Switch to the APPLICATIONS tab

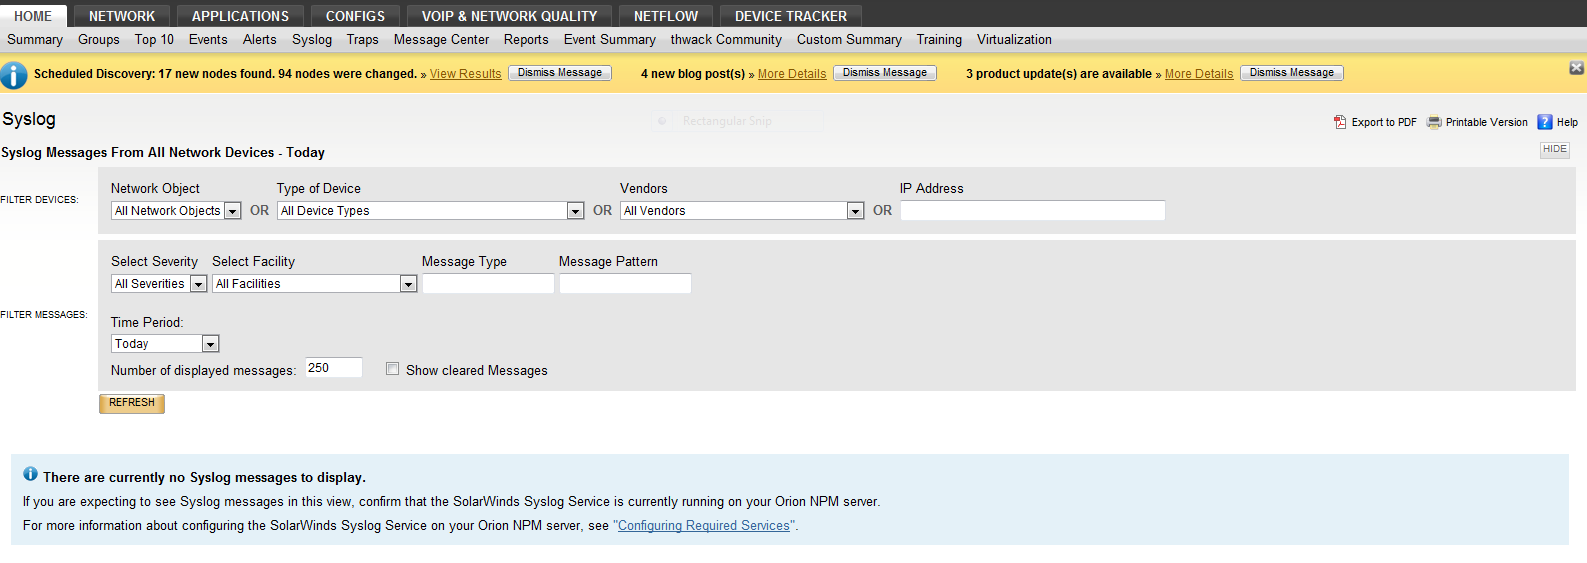click(240, 16)
